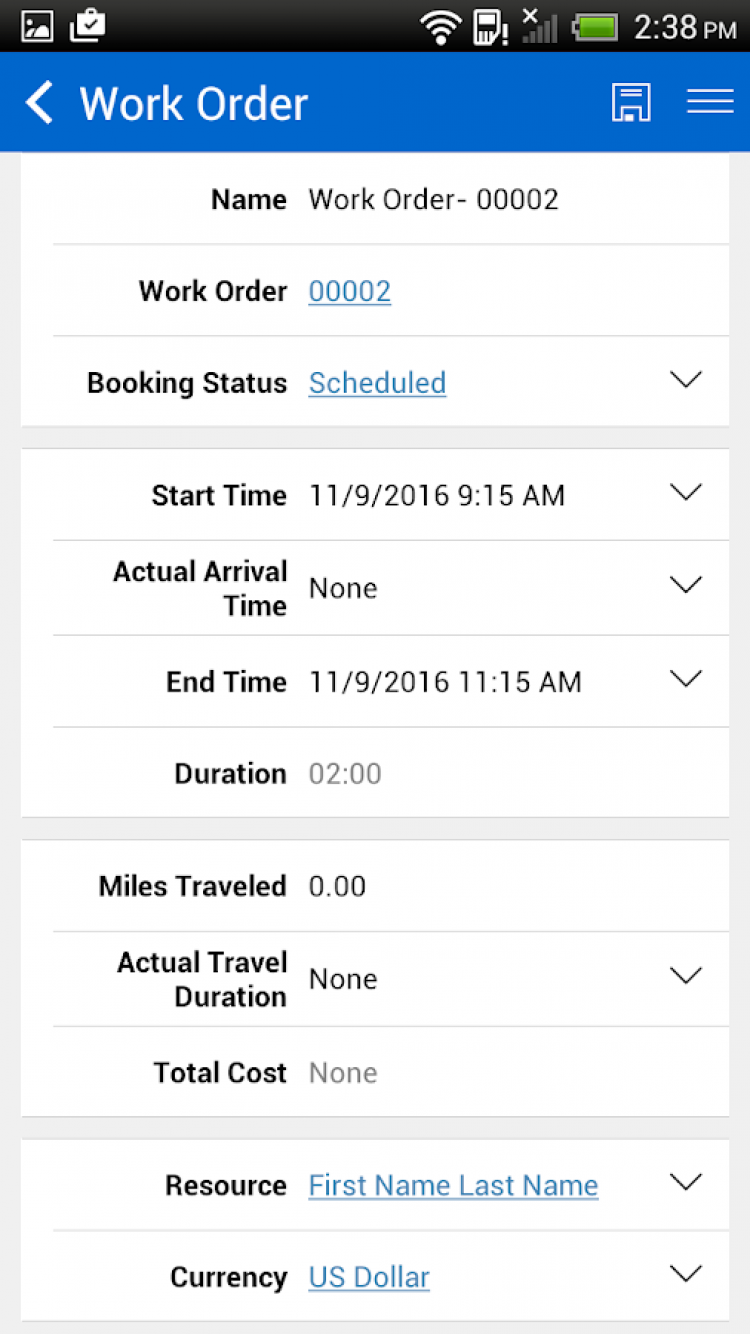Image resolution: width=750 pixels, height=1334 pixels.
Task: Open the US Dollar currency link
Action: (x=369, y=1278)
